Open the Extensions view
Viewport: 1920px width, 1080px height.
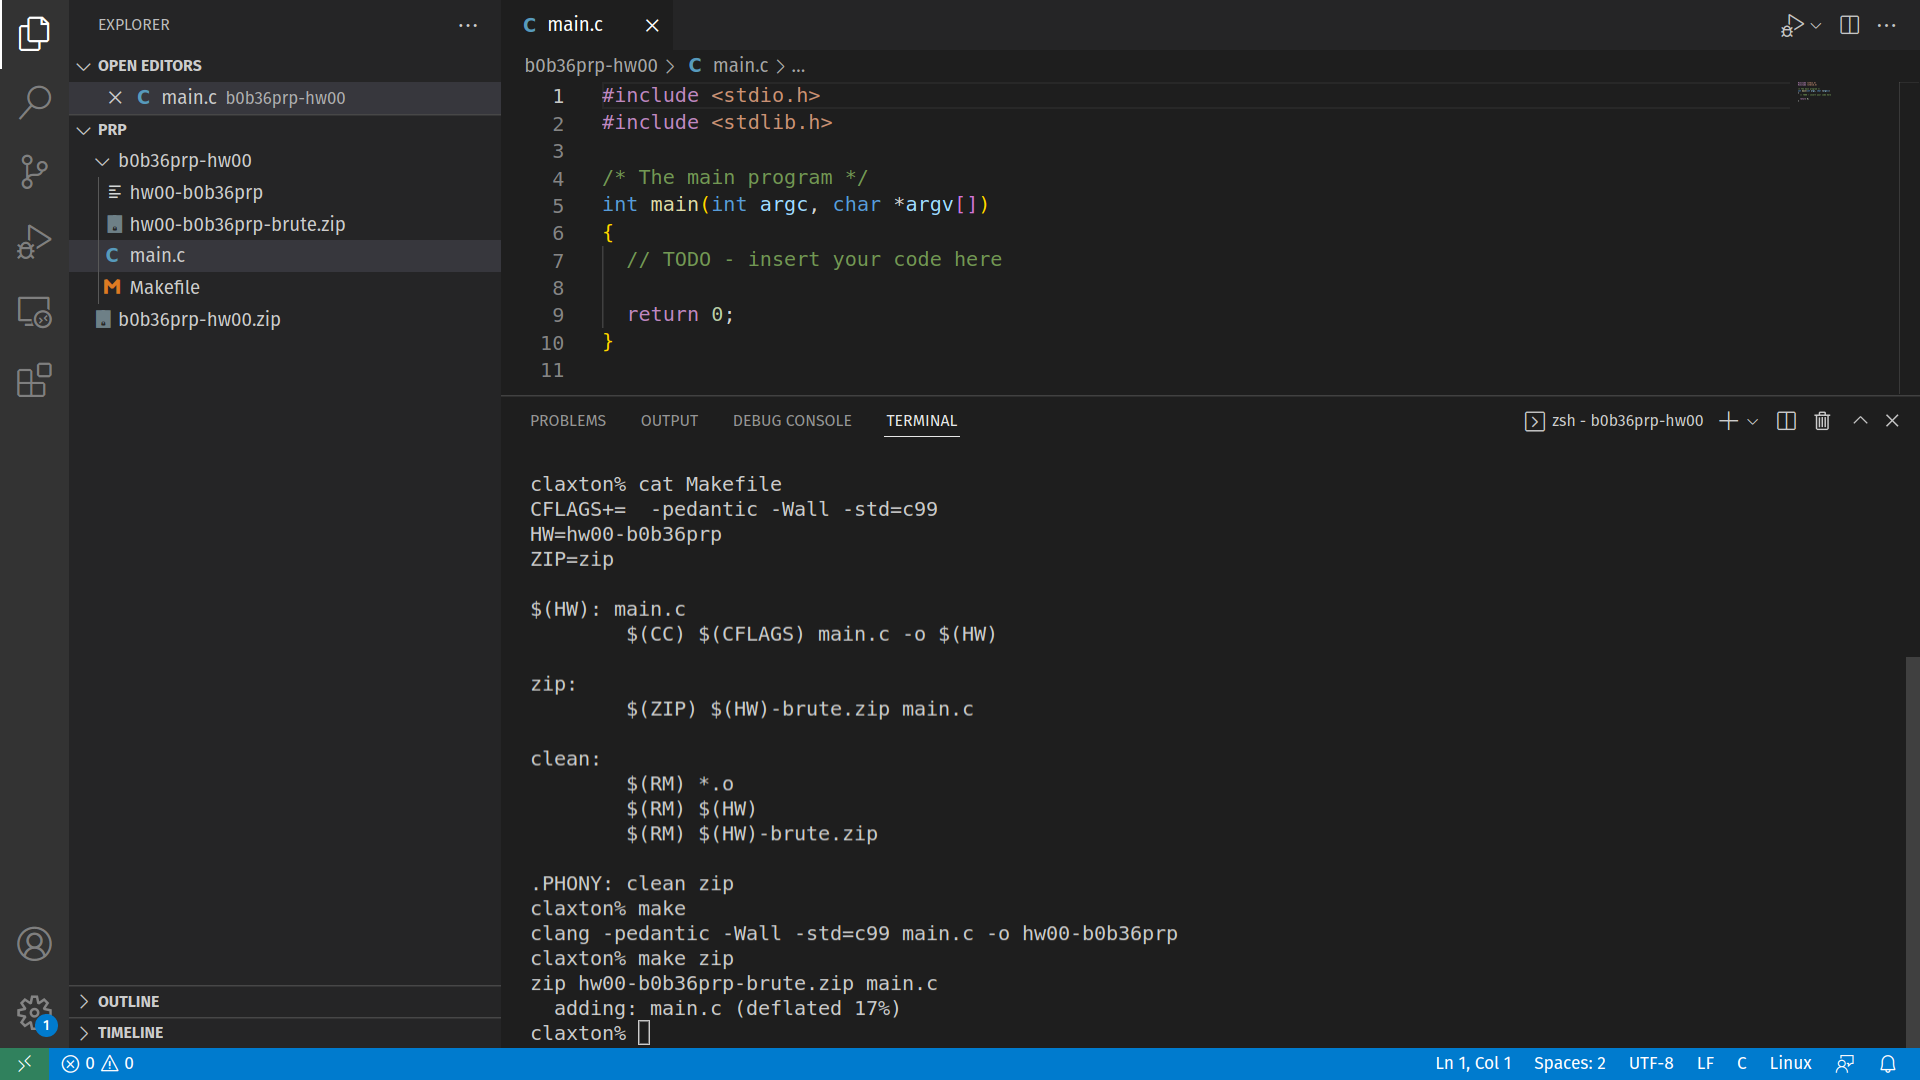coord(34,380)
